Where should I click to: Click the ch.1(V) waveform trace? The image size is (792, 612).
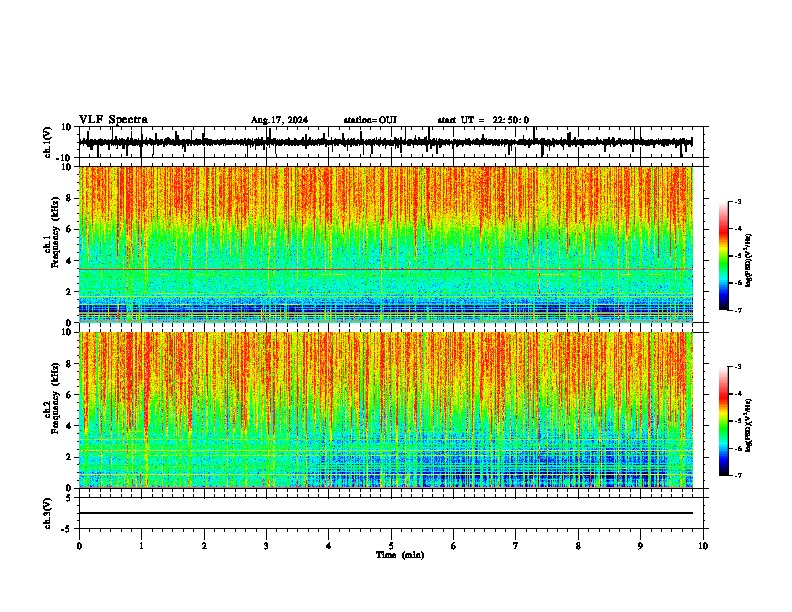click(386, 142)
